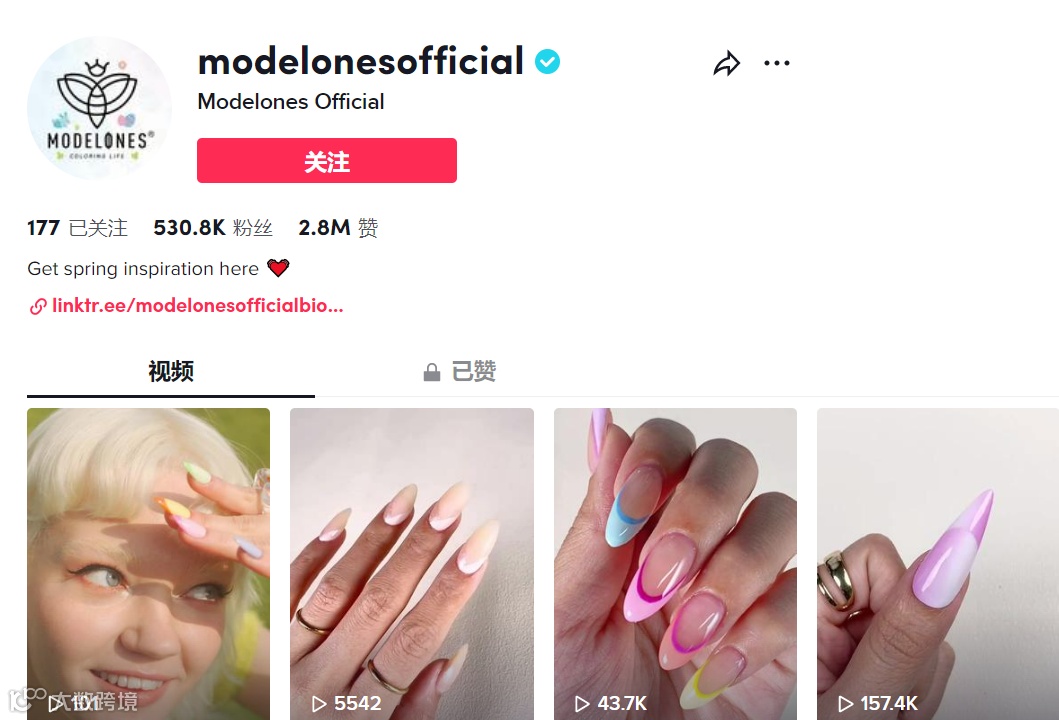This screenshot has width=1059, height=720.
Task: Open the blonde woman video thumbnail
Action: pos(149,564)
